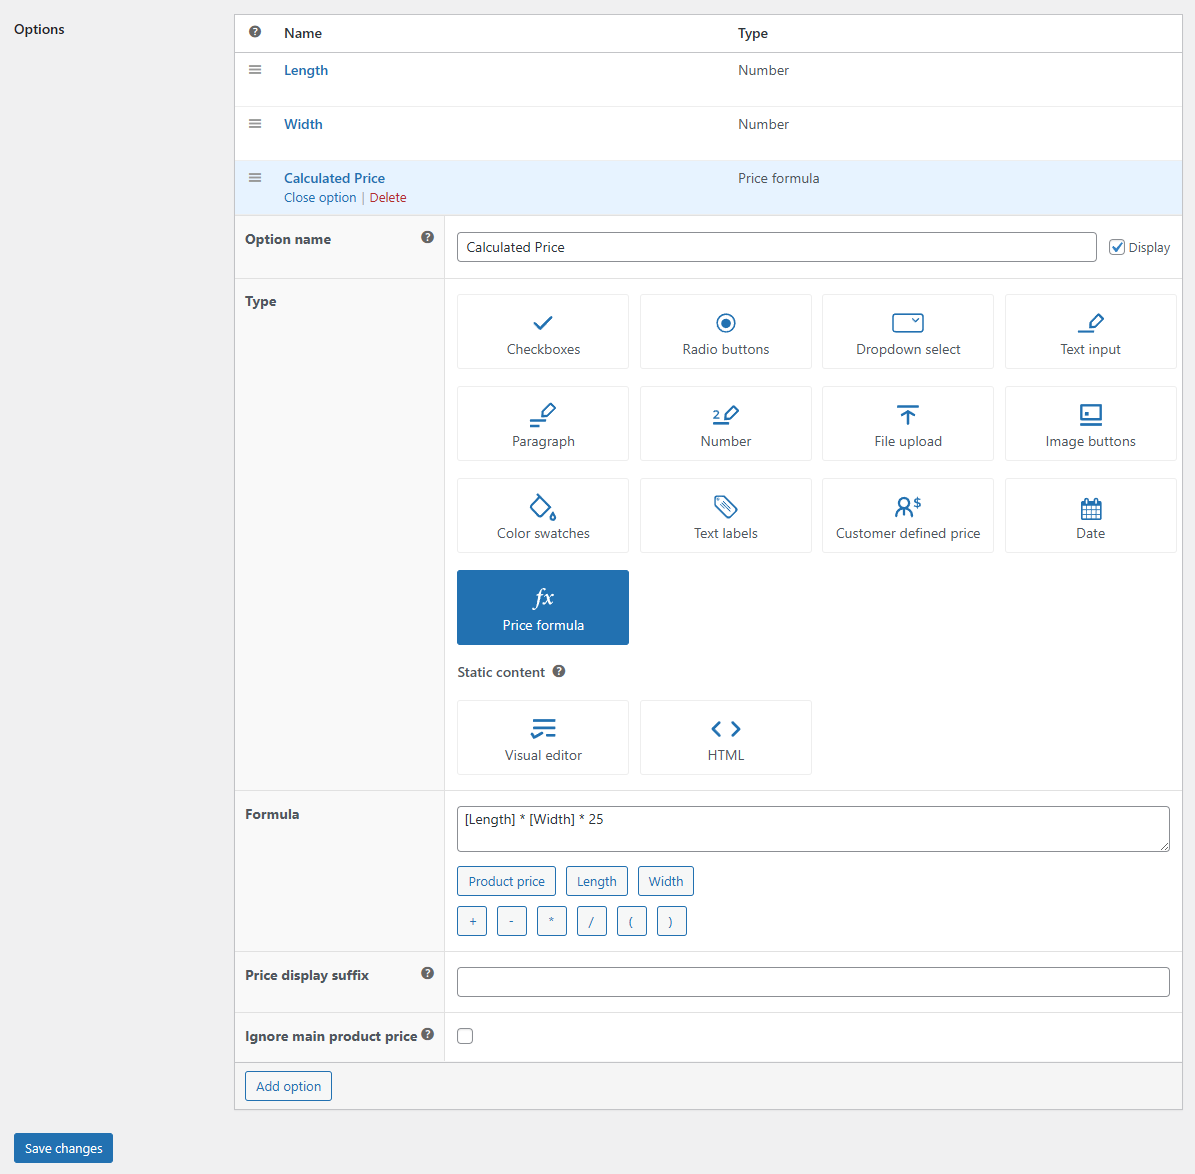Select the Checkboxes option type
The height and width of the screenshot is (1174, 1195).
(x=543, y=332)
